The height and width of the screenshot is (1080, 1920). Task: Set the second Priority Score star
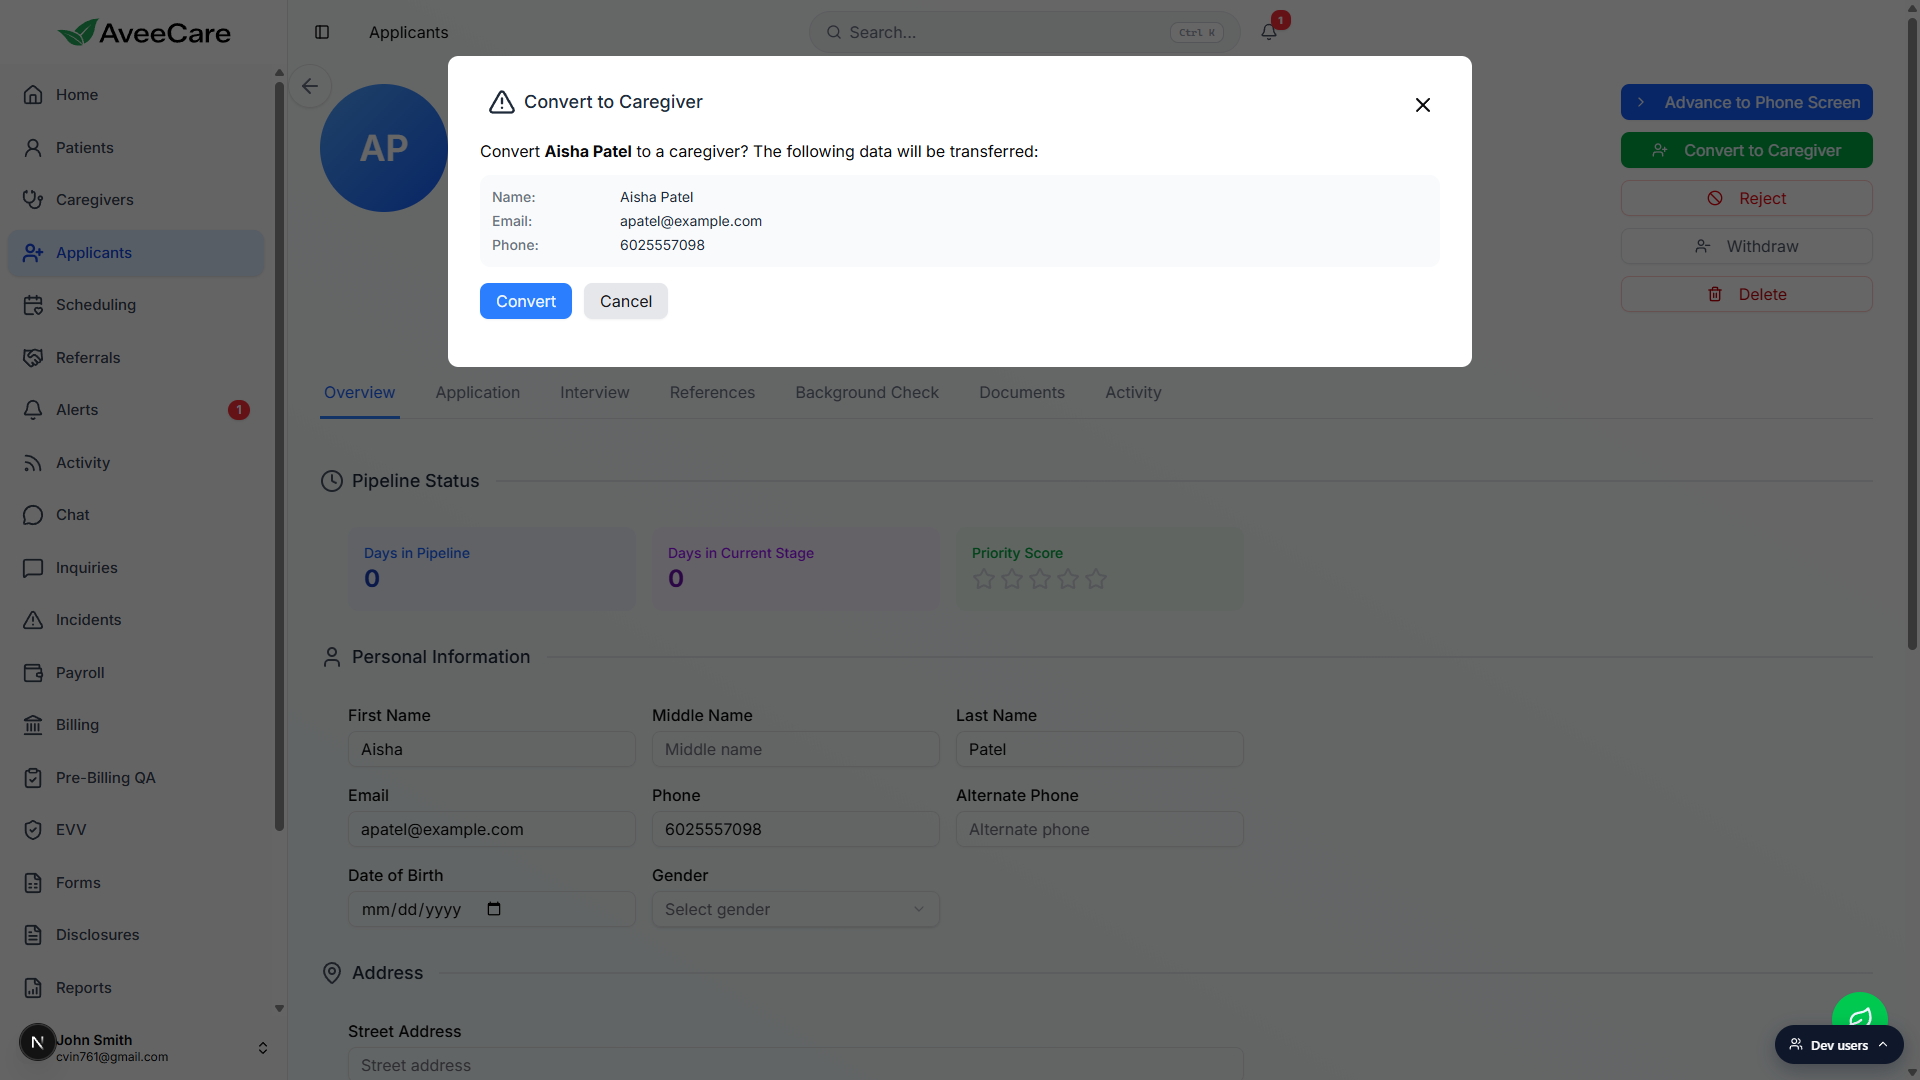1012,579
